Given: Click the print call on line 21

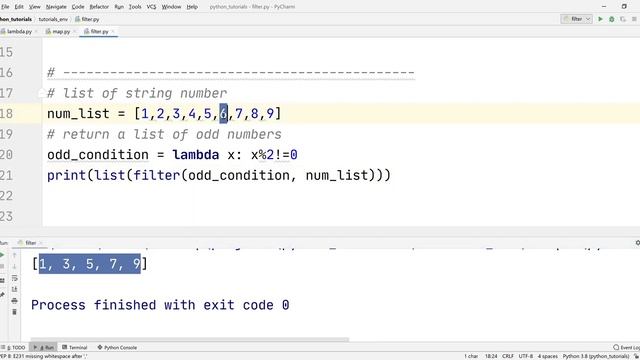Looking at the screenshot, I should pos(67,176).
